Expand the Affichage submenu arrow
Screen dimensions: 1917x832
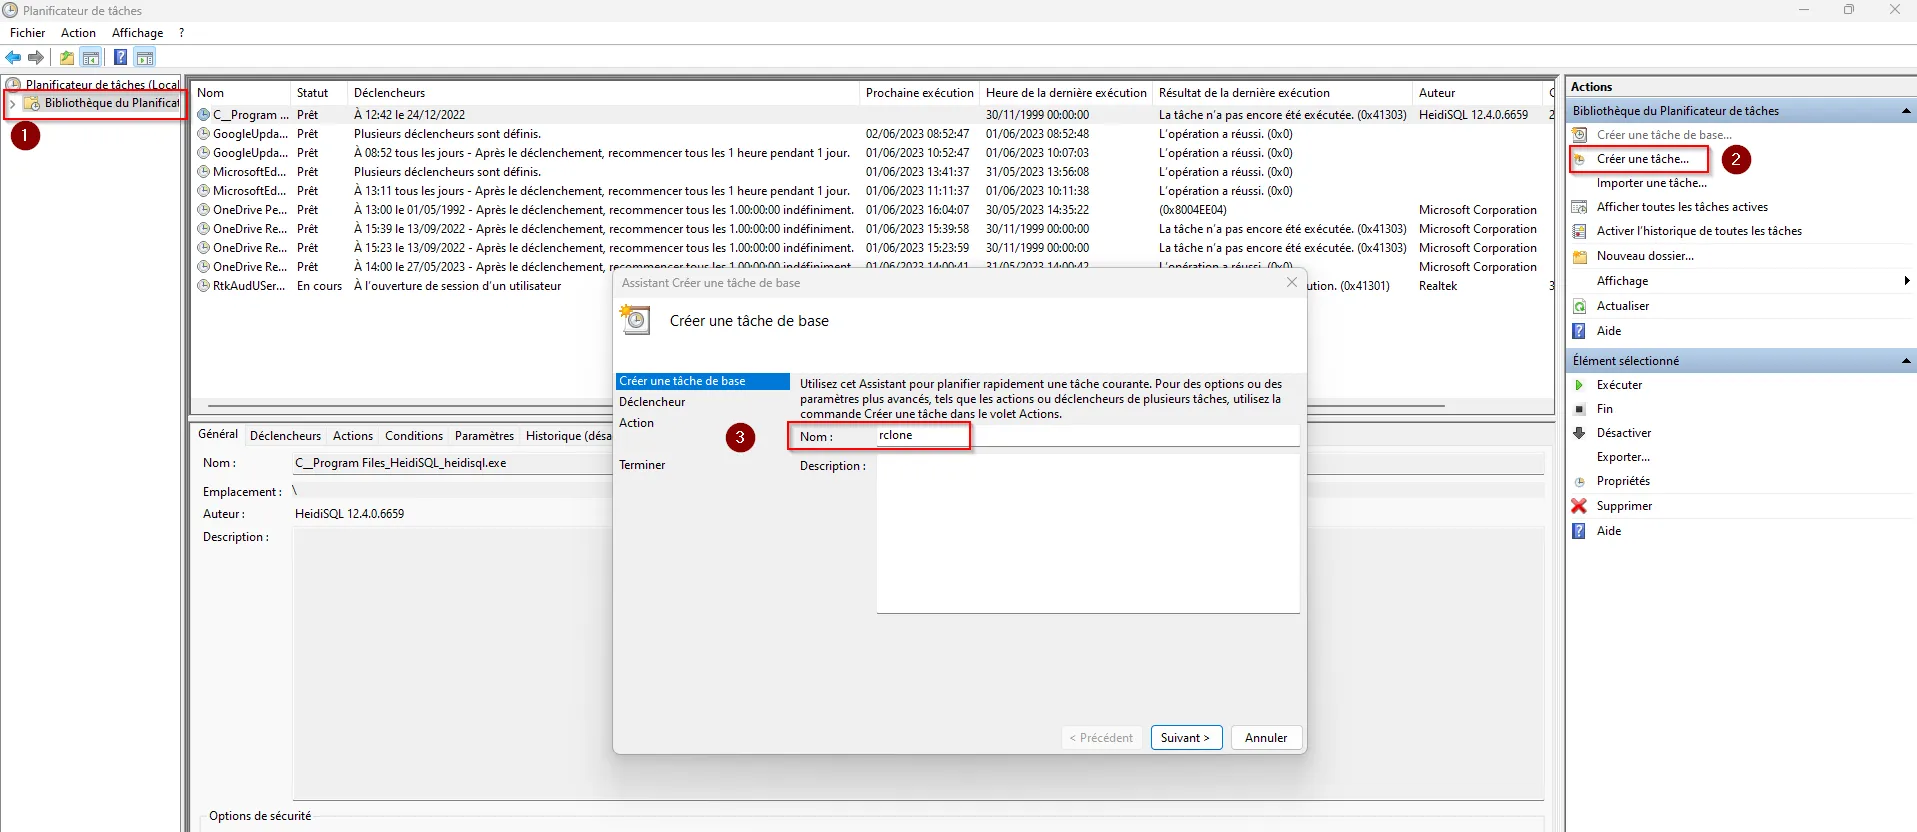point(1907,281)
